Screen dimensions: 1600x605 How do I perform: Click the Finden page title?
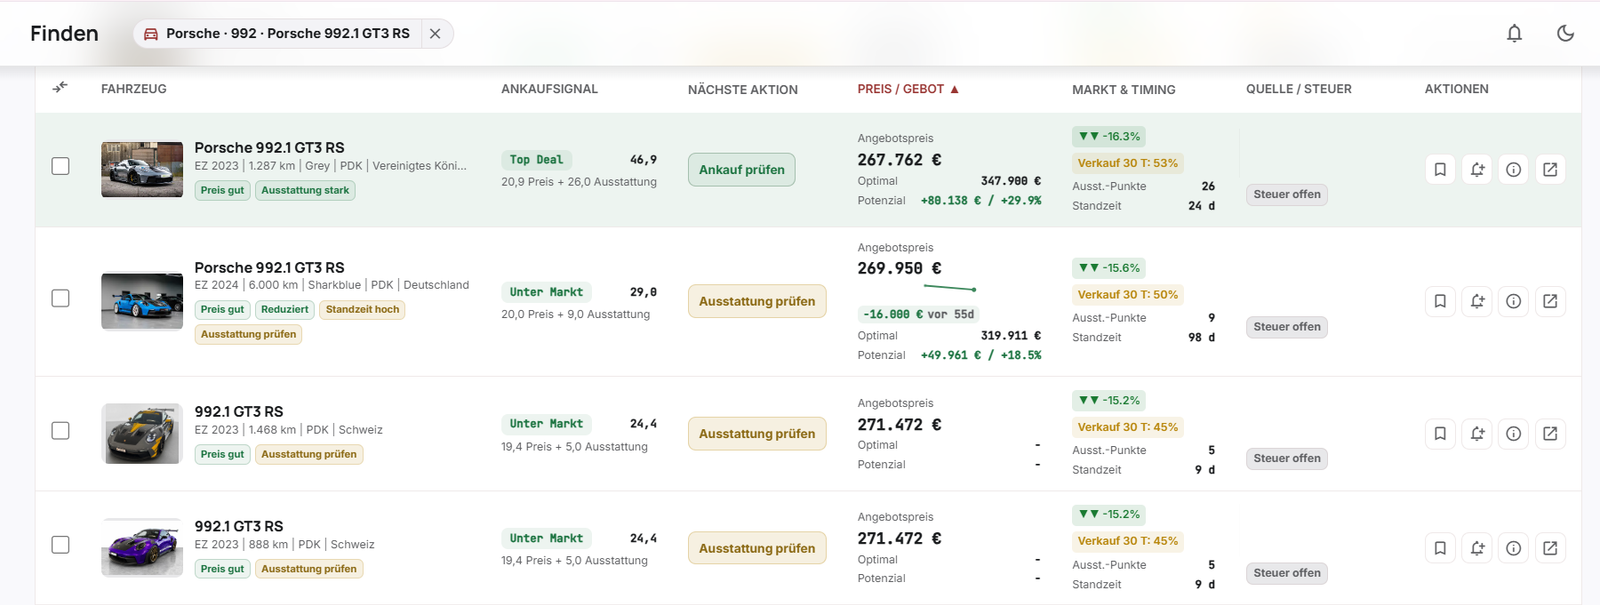64,33
